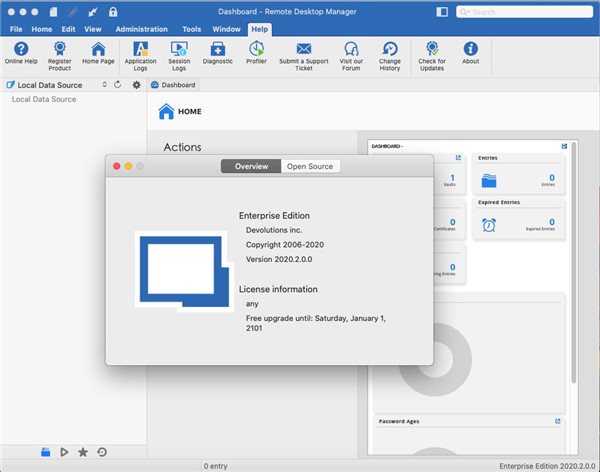Open the File menu
Image resolution: width=600 pixels, height=472 pixels.
click(x=16, y=29)
